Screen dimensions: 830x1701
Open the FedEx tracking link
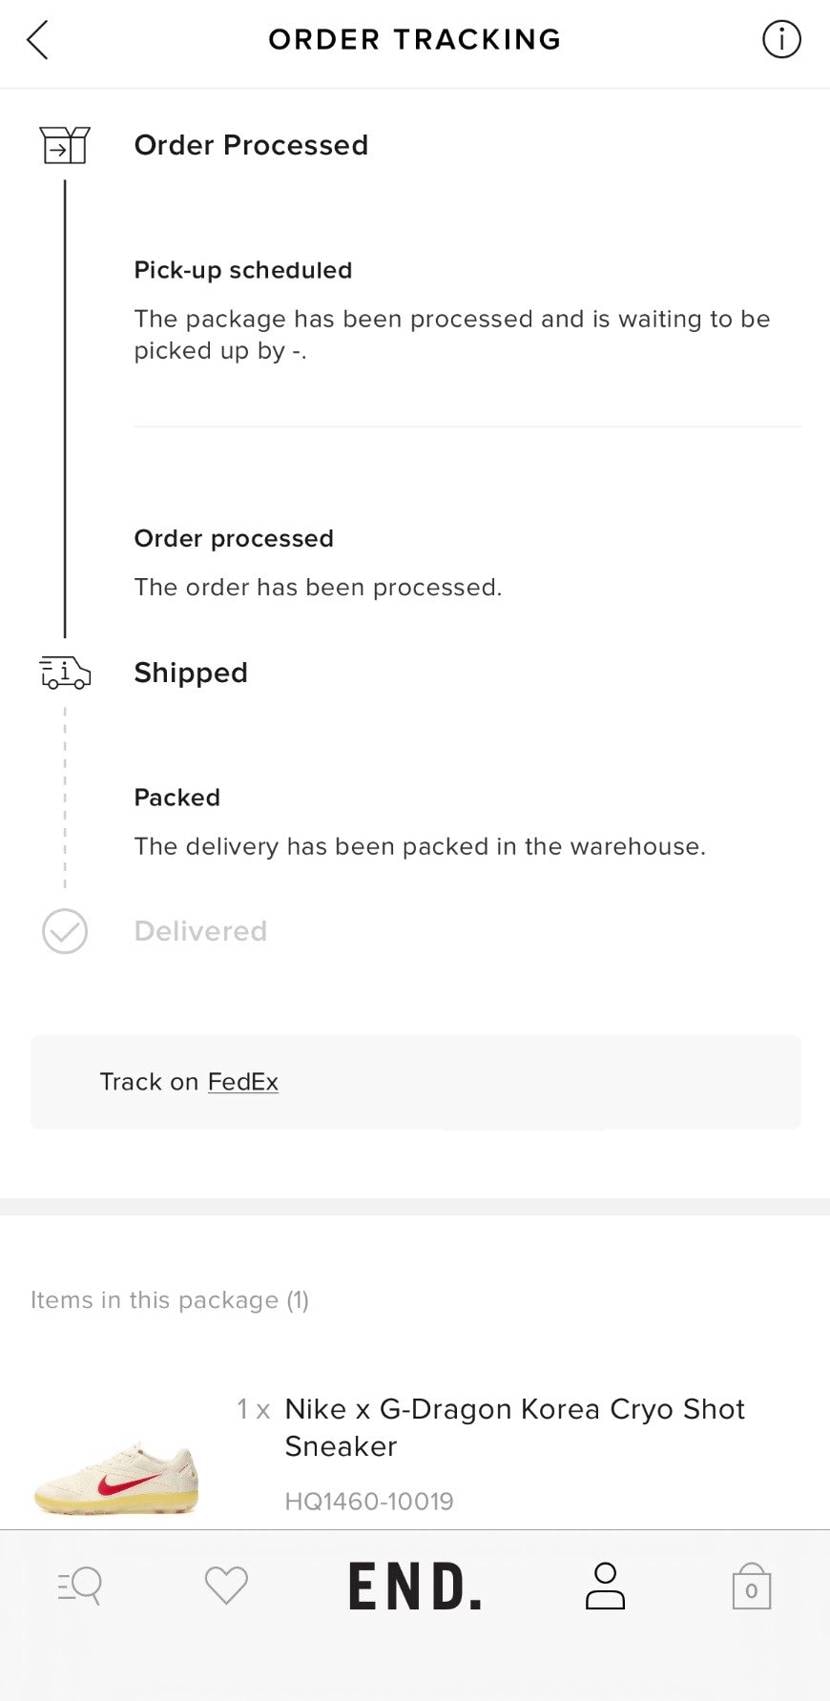tap(243, 1082)
